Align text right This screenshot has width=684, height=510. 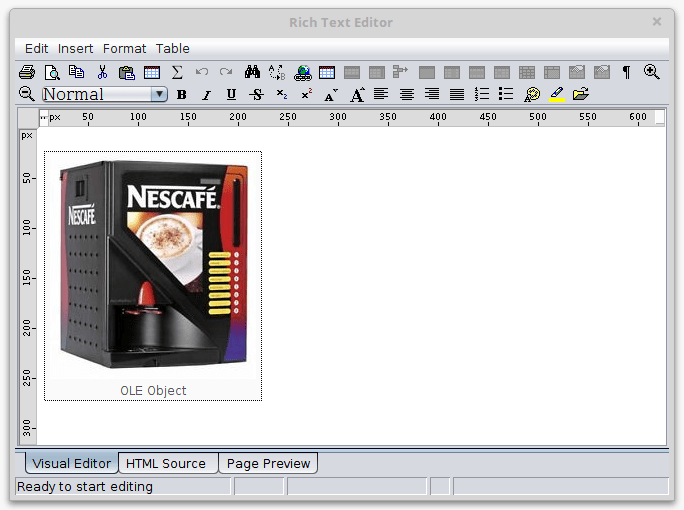(432, 94)
